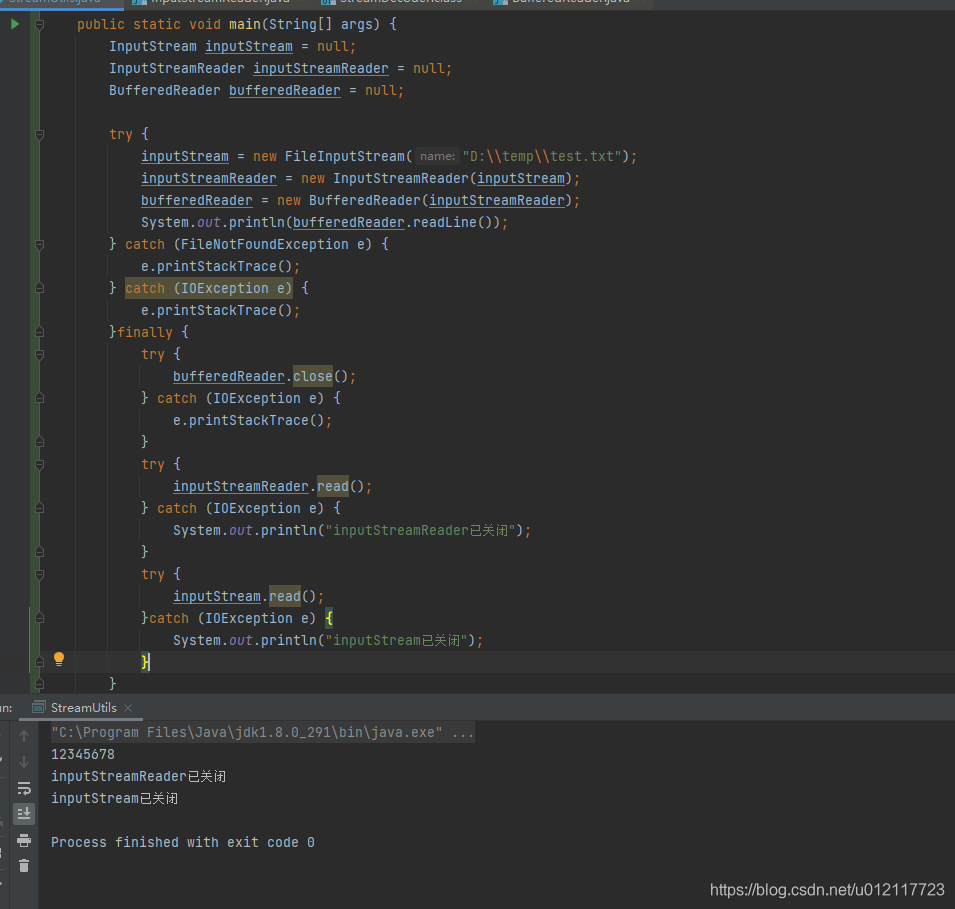Click "inputStream已关闭" string in code

(x=396, y=640)
